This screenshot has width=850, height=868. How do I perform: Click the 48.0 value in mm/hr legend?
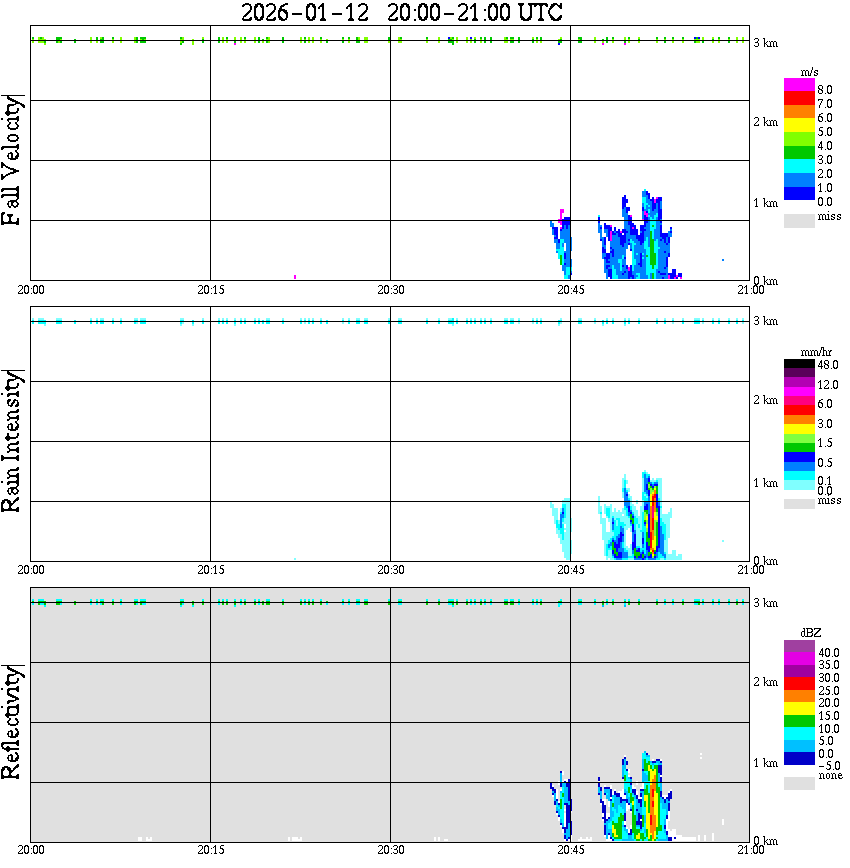coord(828,365)
